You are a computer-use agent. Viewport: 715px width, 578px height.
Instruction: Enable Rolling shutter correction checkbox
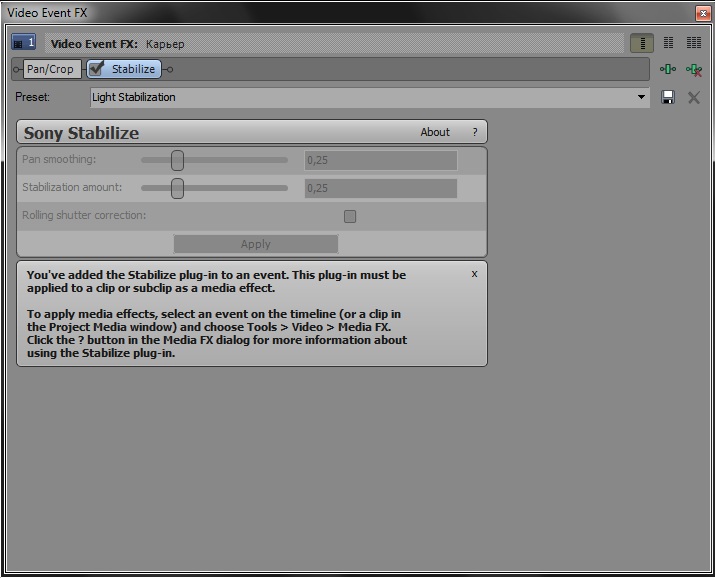pos(350,216)
